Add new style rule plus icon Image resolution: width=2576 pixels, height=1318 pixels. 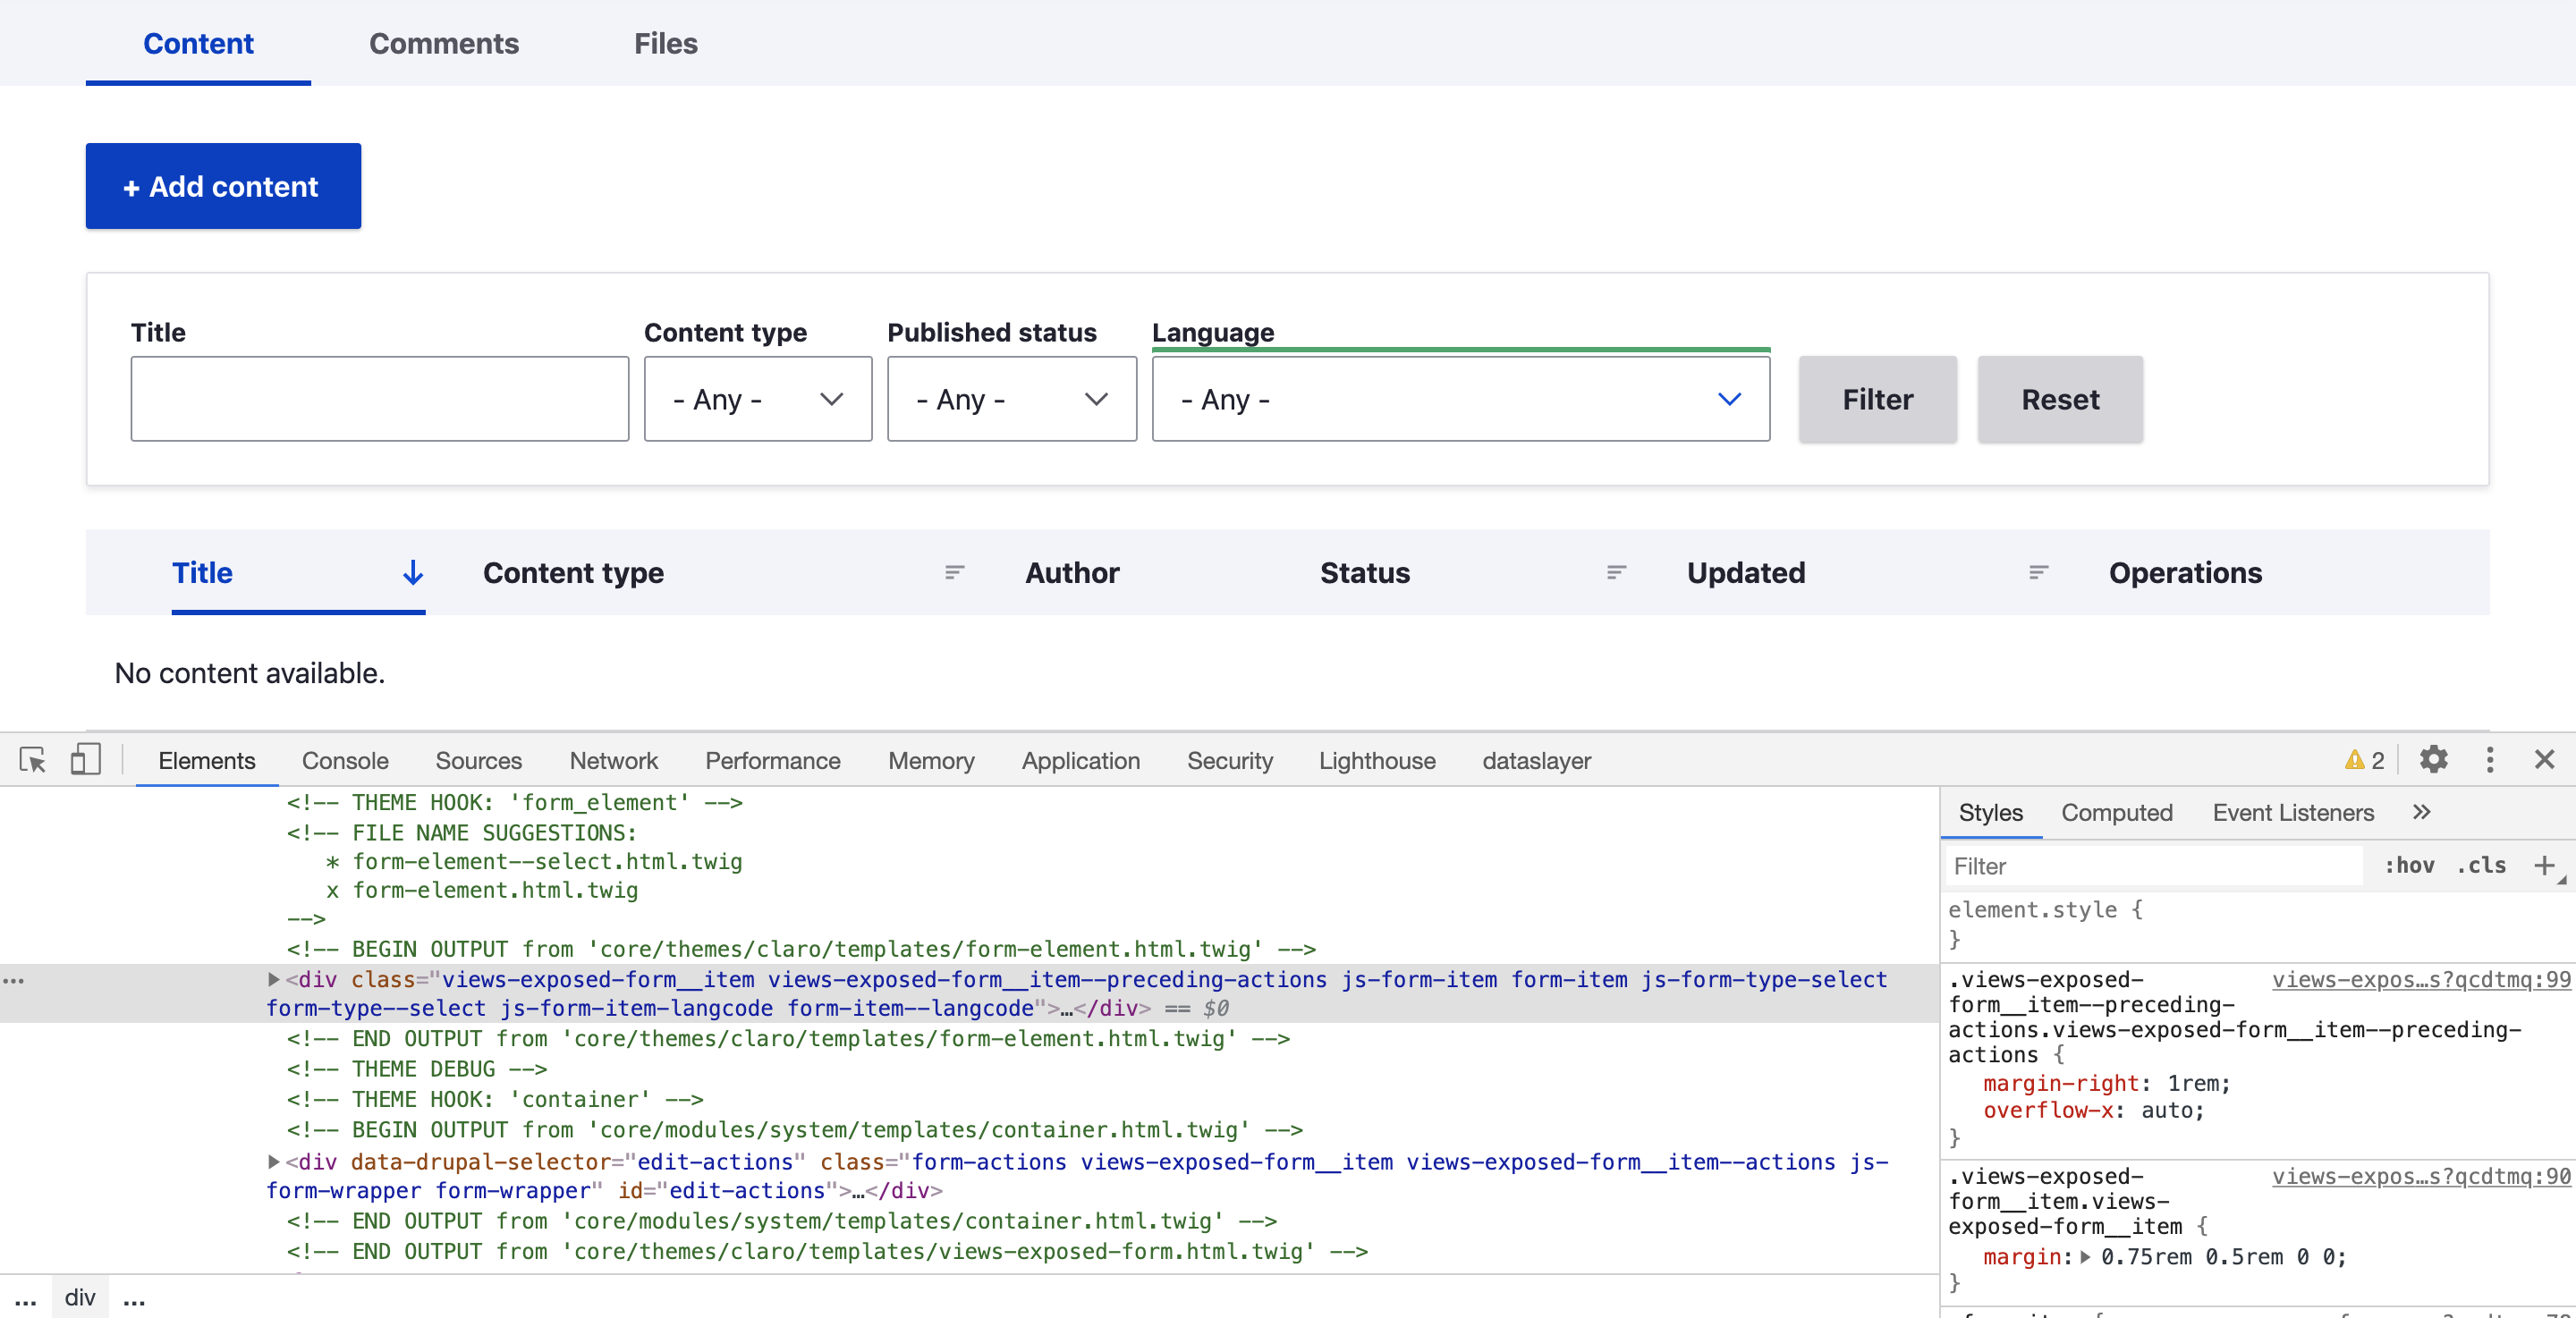(x=2545, y=866)
